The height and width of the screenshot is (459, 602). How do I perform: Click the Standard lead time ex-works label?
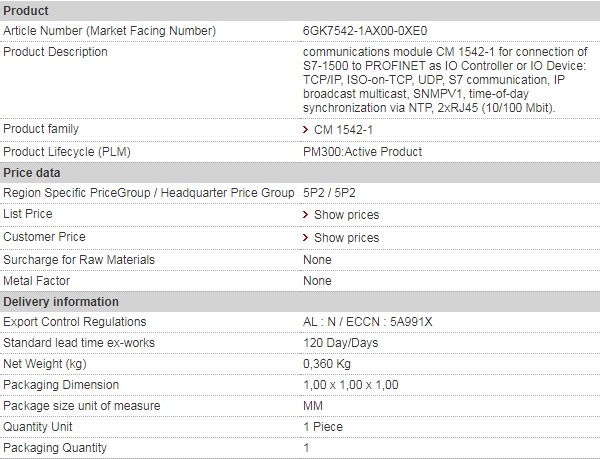point(79,343)
